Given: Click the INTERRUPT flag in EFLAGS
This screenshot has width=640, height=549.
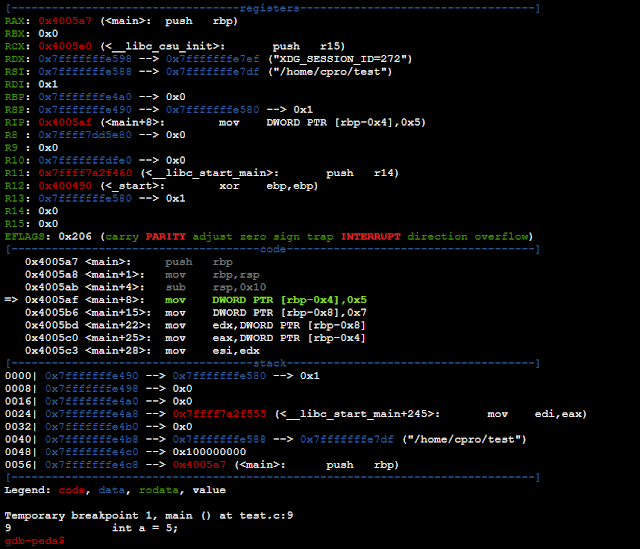Looking at the screenshot, I should click(371, 236).
